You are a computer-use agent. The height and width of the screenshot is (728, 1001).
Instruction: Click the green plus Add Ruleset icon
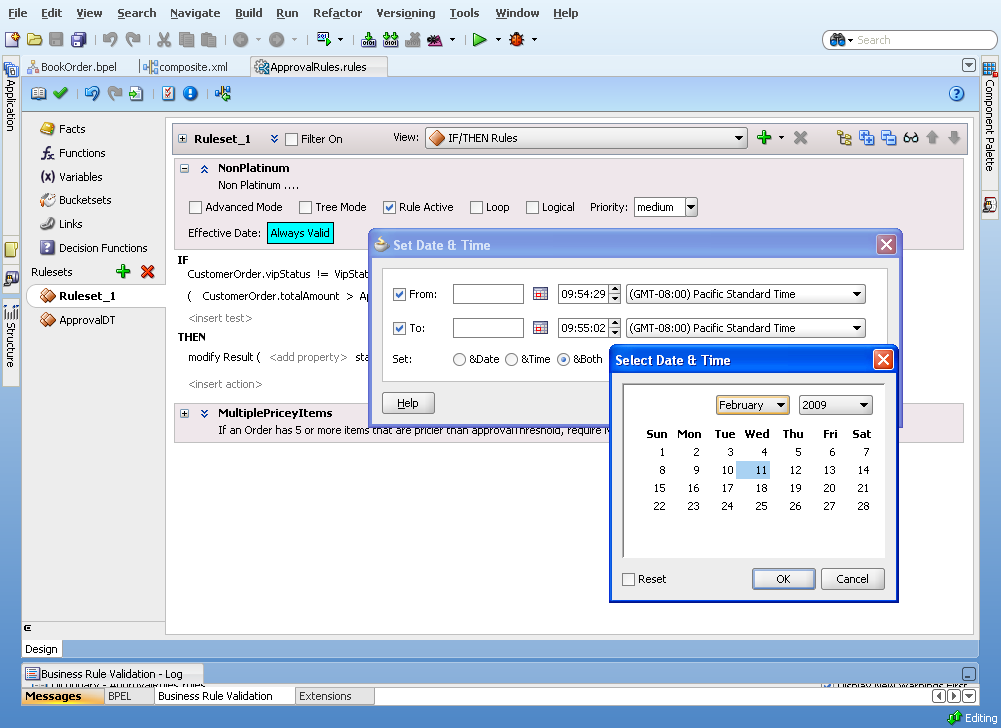(x=123, y=272)
